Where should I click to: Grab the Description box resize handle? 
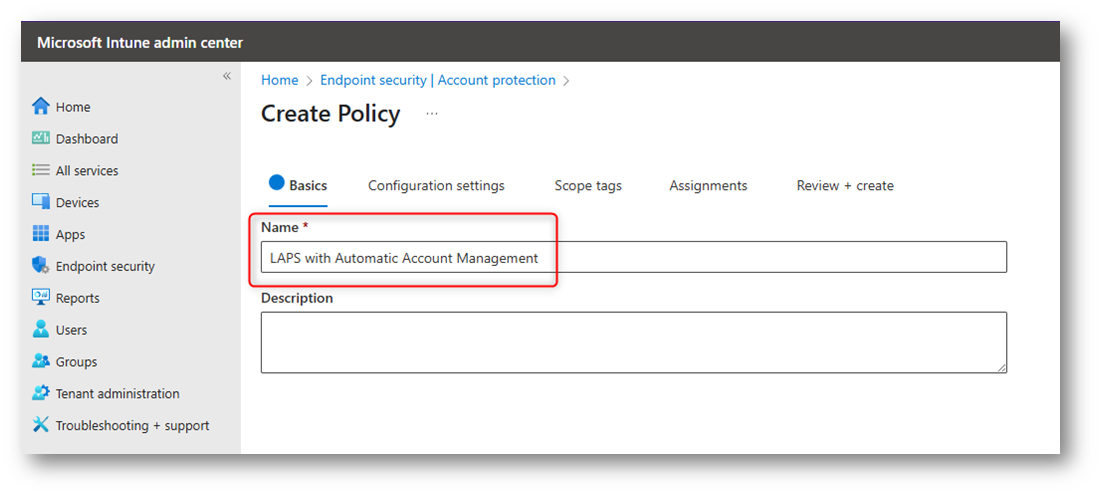[x=1001, y=367]
